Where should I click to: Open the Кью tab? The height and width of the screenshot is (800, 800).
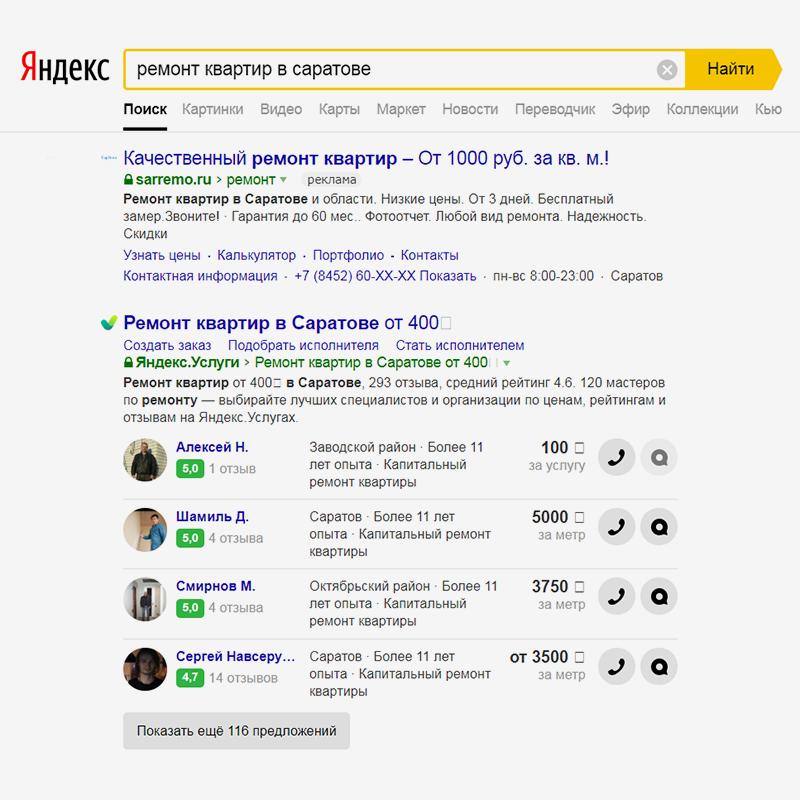coord(768,109)
